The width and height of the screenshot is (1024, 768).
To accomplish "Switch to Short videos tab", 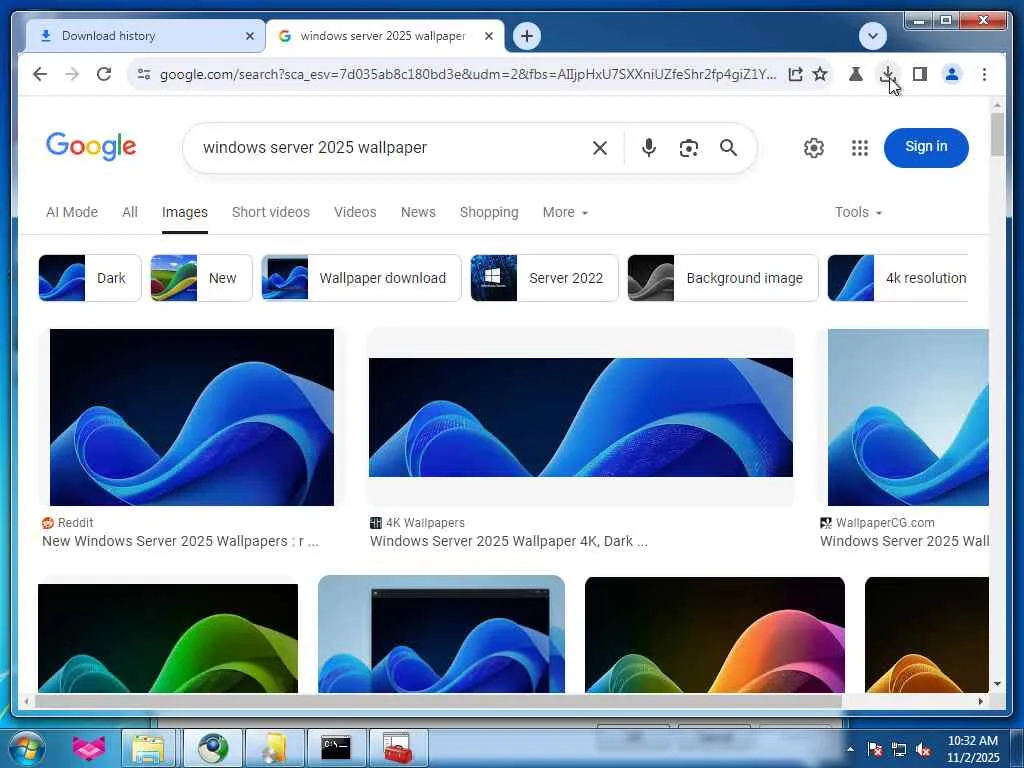I will [x=271, y=212].
